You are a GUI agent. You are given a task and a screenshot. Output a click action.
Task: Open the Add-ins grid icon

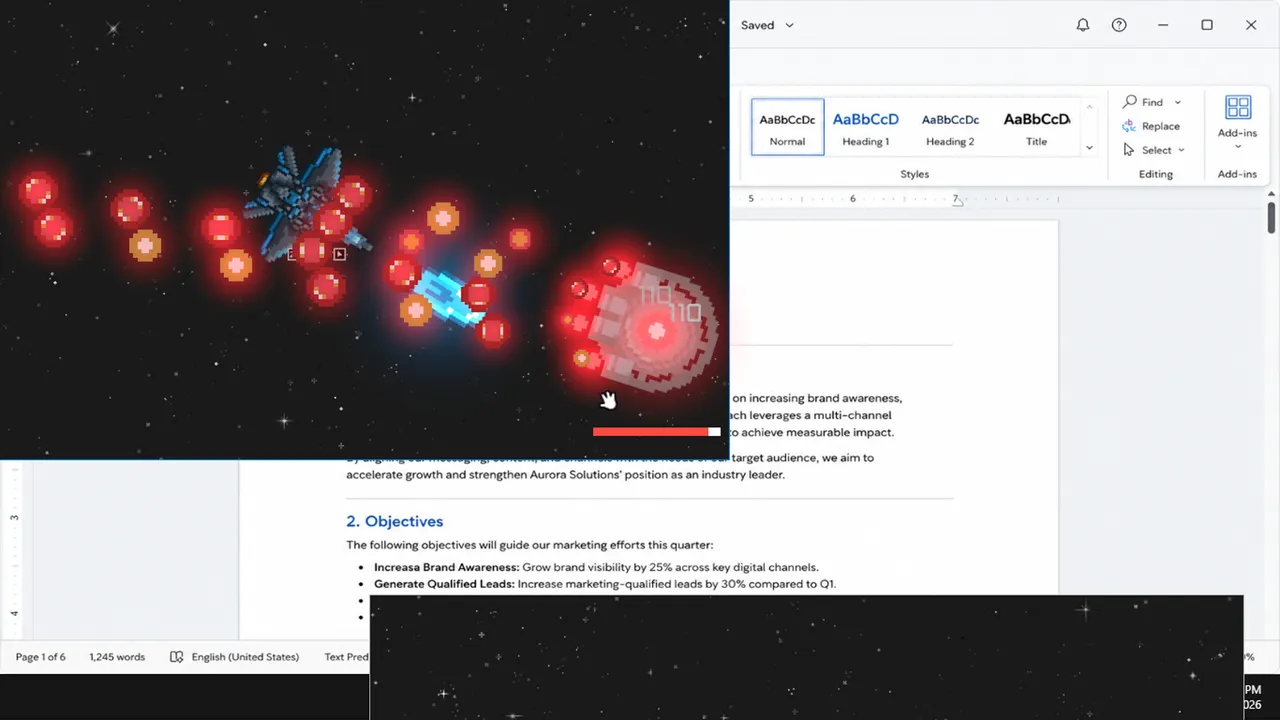click(x=1238, y=108)
